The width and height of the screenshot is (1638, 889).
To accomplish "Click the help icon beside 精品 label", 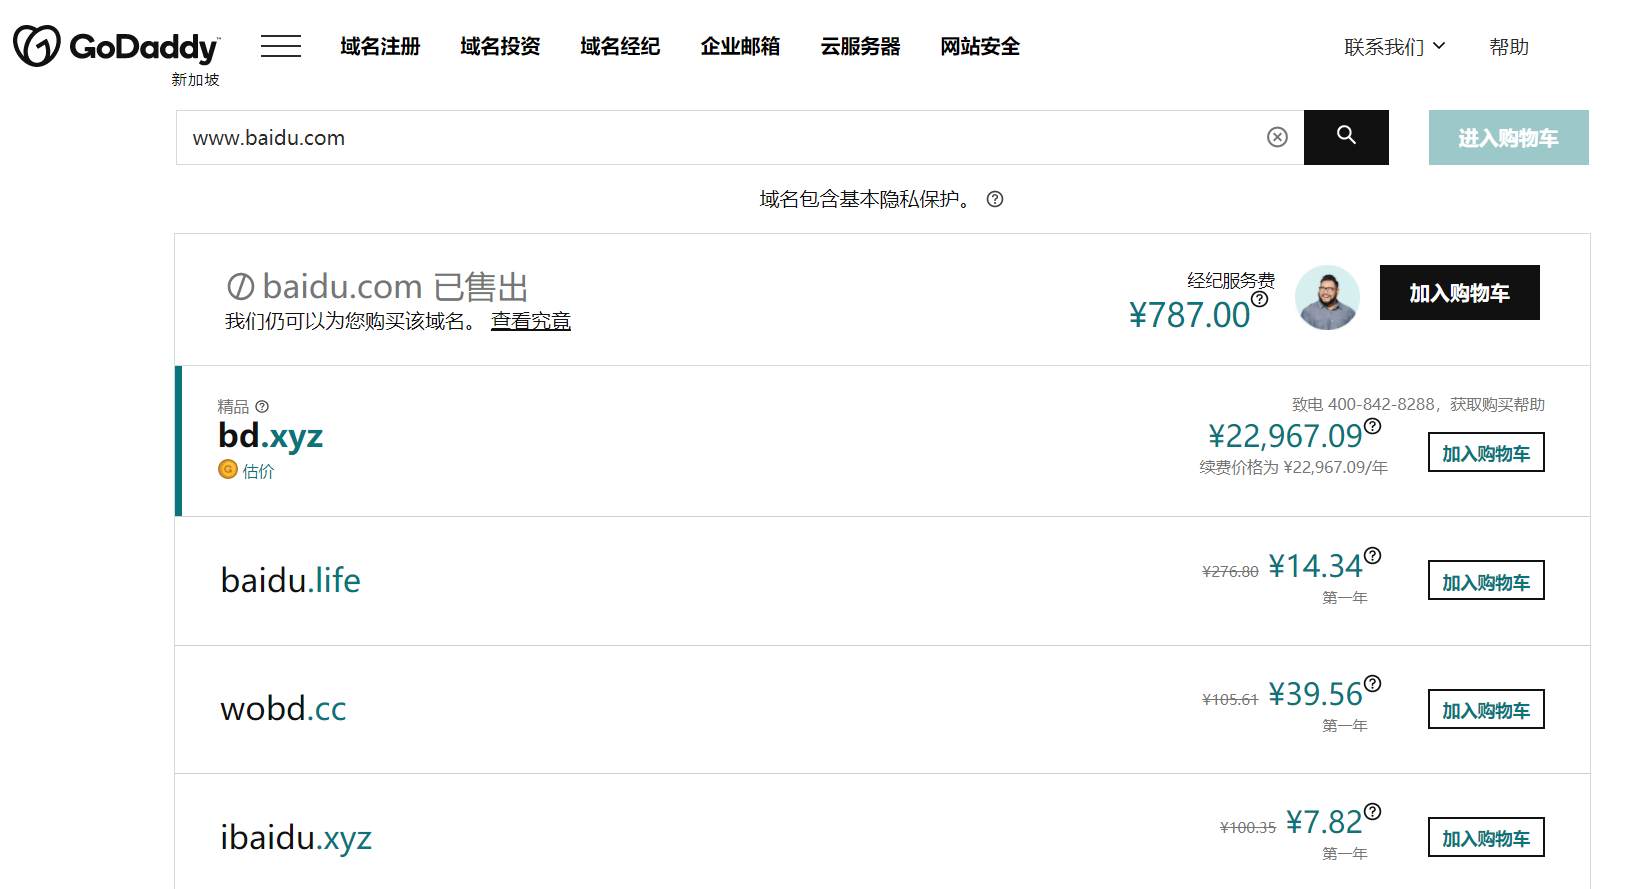I will (262, 407).
